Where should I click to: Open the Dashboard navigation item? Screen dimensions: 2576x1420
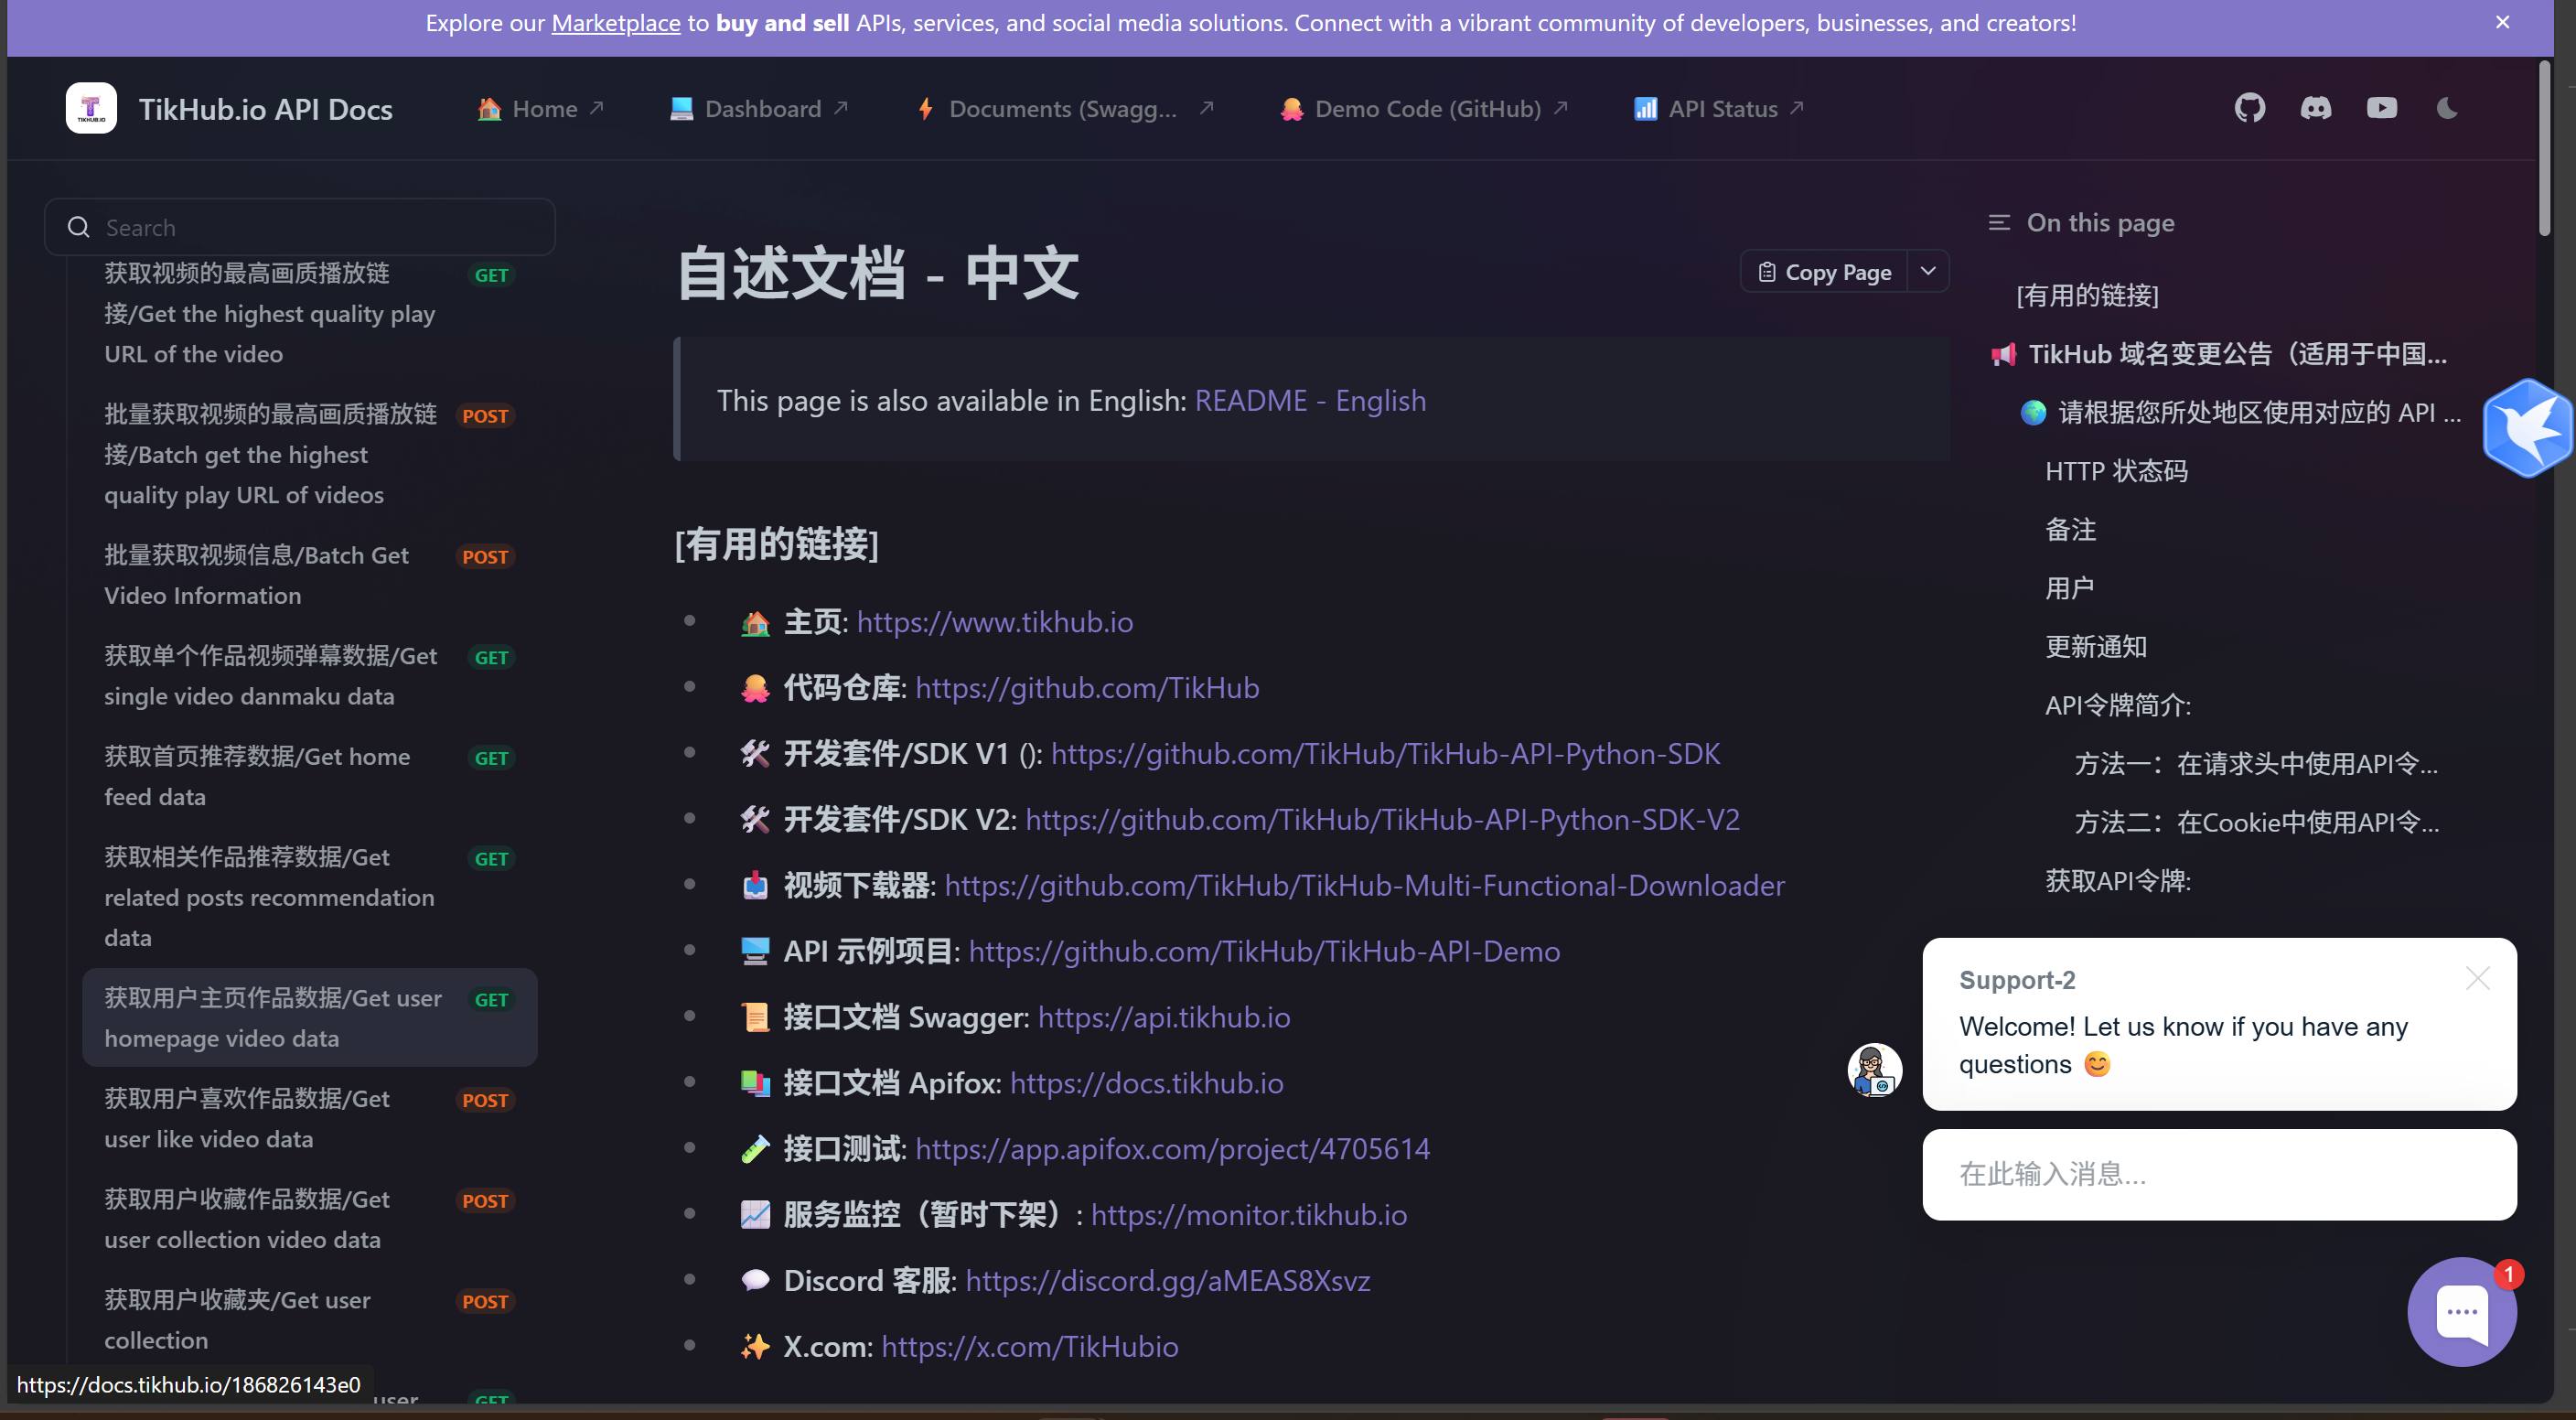[761, 108]
